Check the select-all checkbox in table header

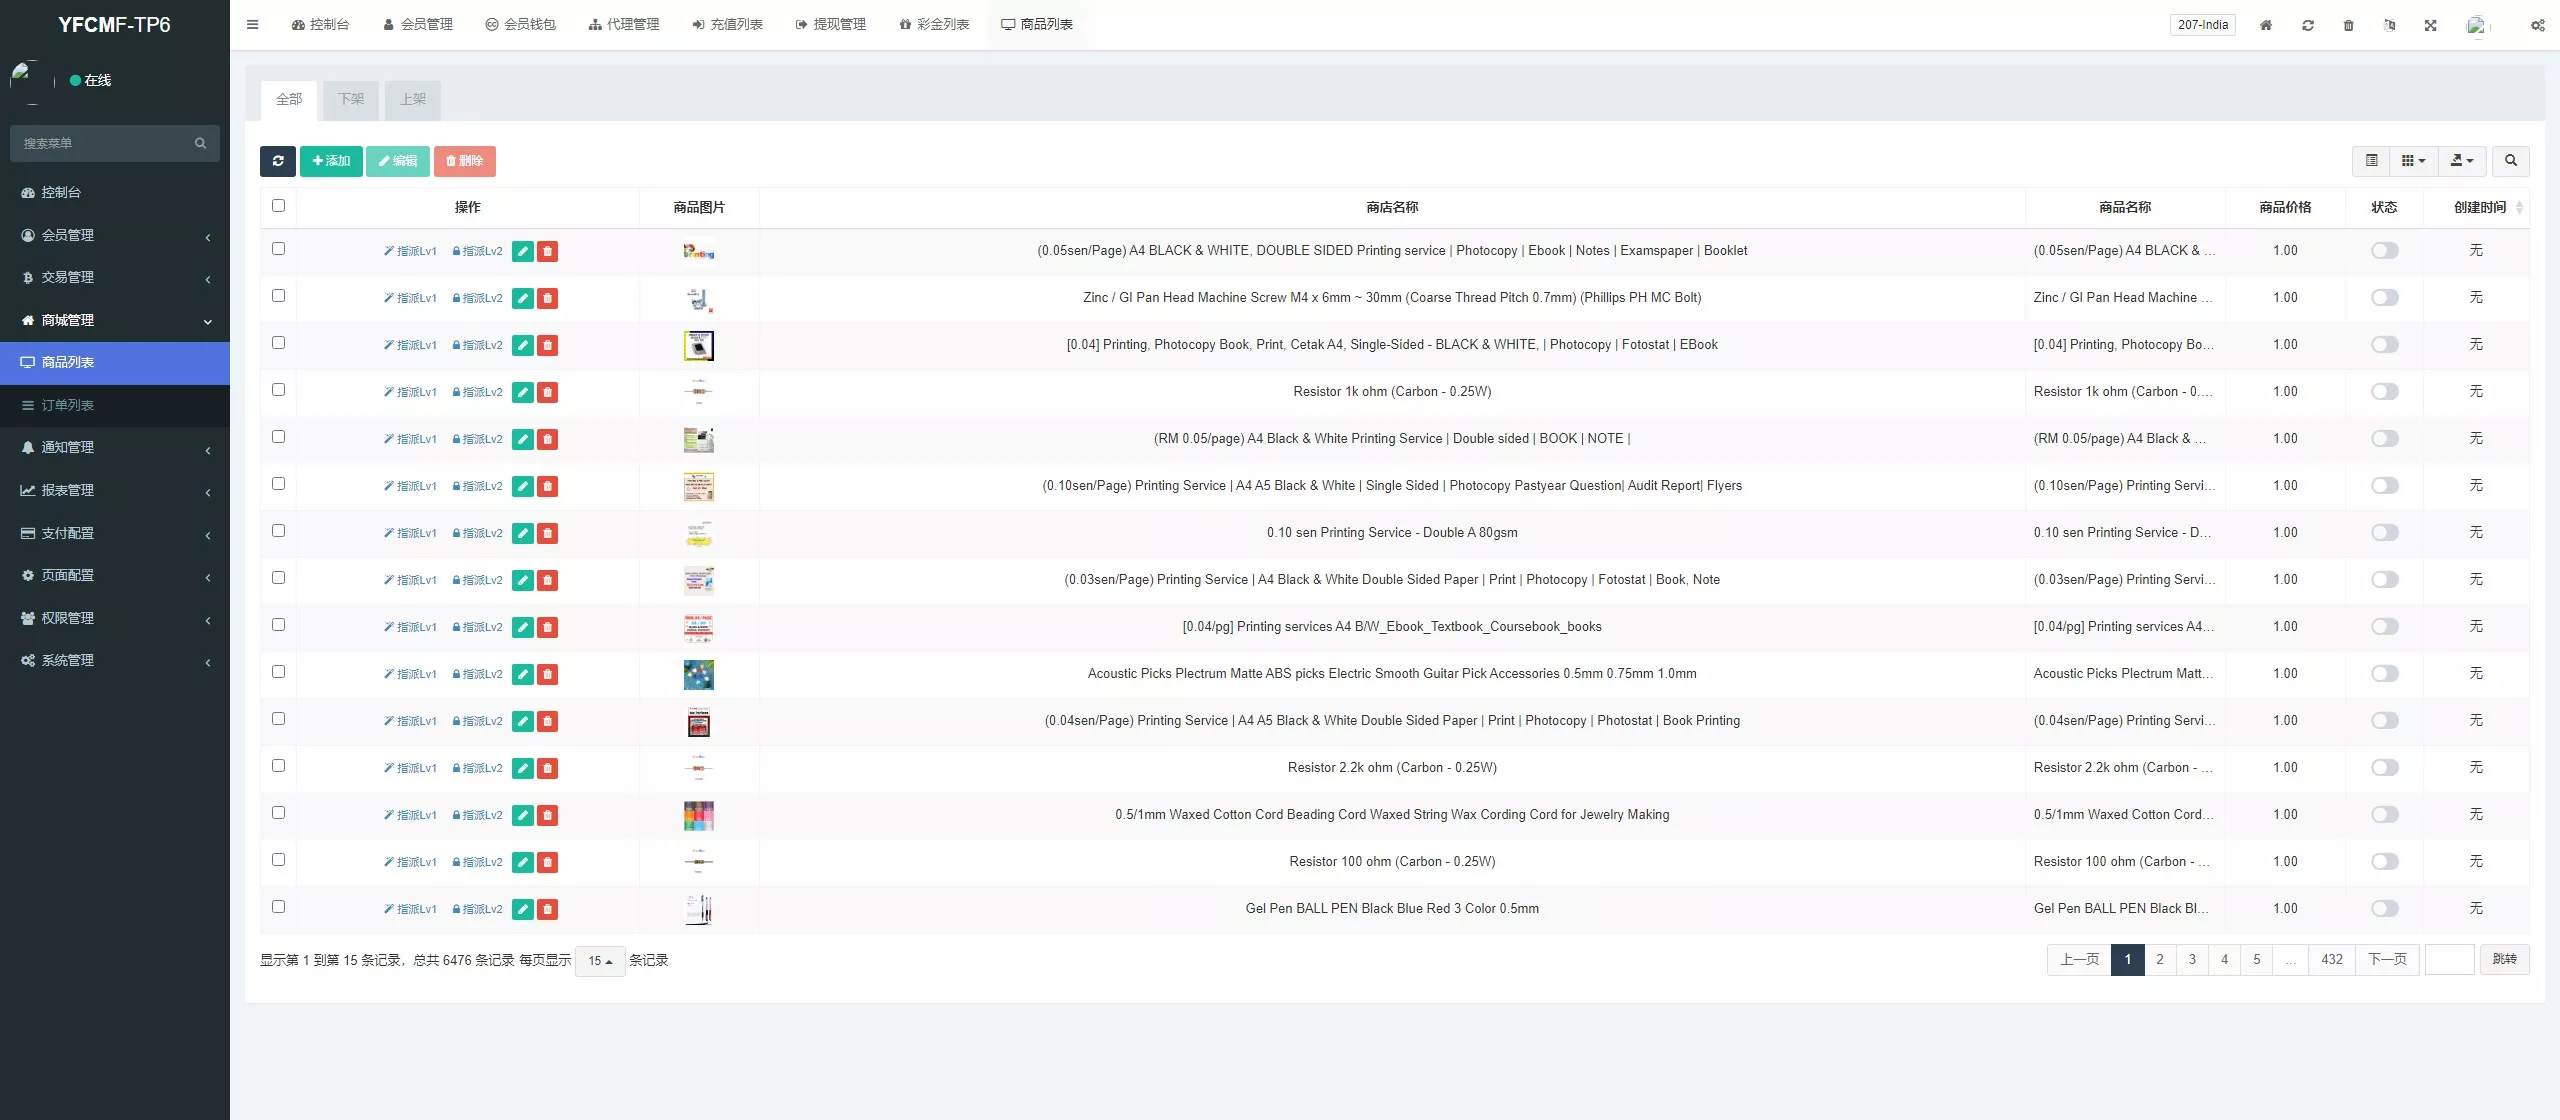click(278, 206)
